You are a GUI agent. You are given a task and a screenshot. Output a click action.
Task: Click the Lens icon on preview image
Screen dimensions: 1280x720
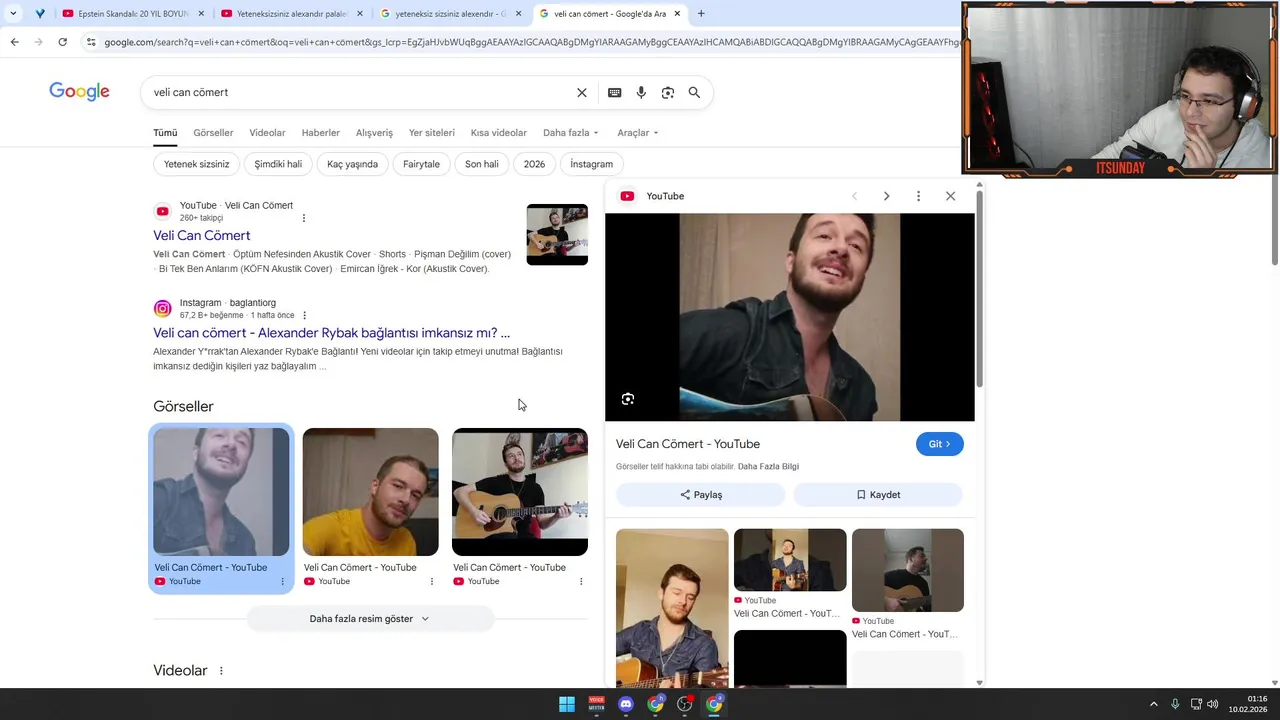pyautogui.click(x=628, y=399)
